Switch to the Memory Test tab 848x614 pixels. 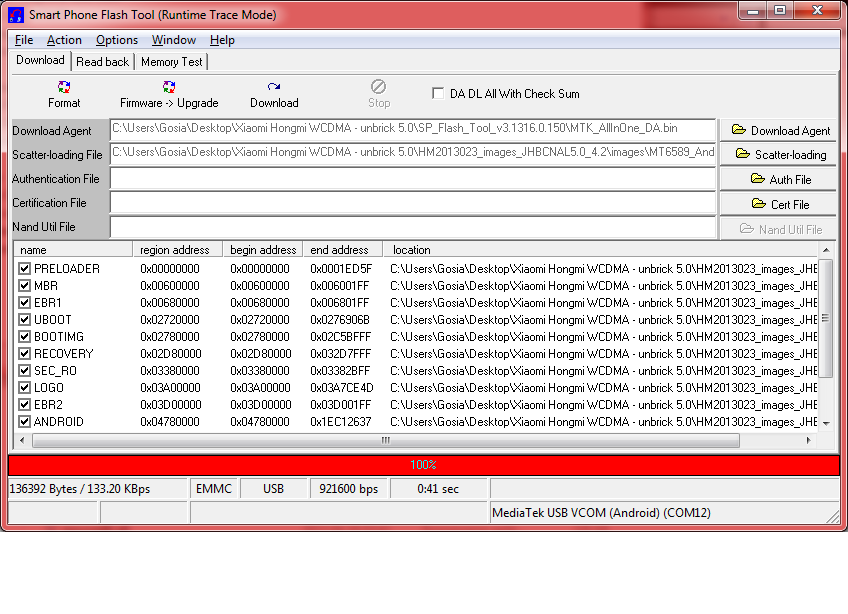(x=171, y=62)
